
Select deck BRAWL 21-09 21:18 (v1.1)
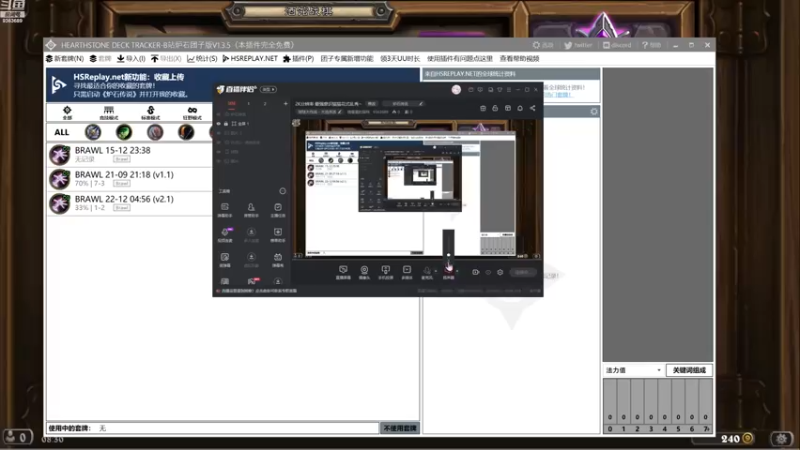pos(130,179)
